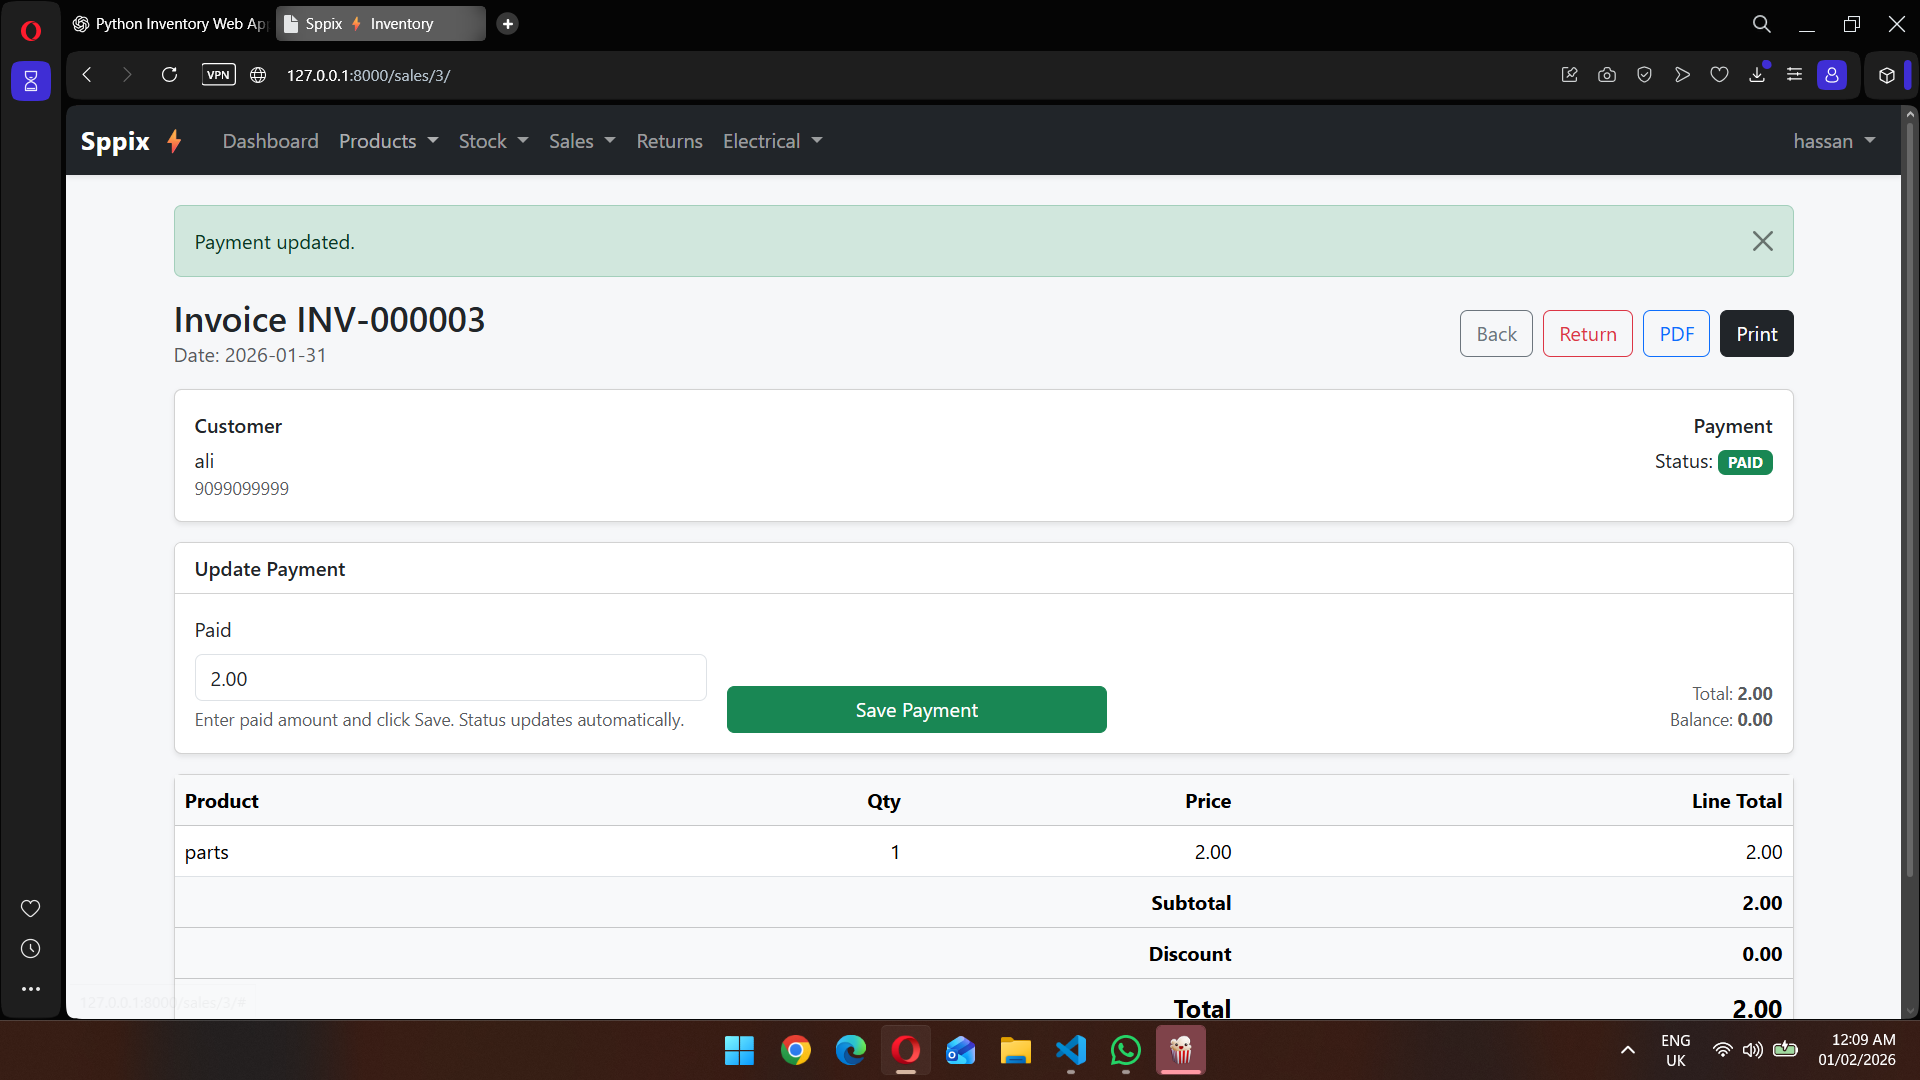The width and height of the screenshot is (1920, 1080).
Task: Click the Paid amount input field
Action: pyautogui.click(x=450, y=679)
